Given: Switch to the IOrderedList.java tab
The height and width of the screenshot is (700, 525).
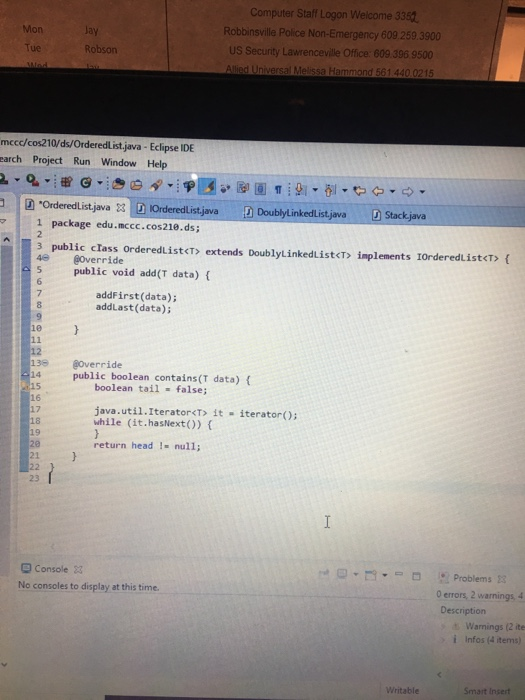Looking at the screenshot, I should [178, 209].
